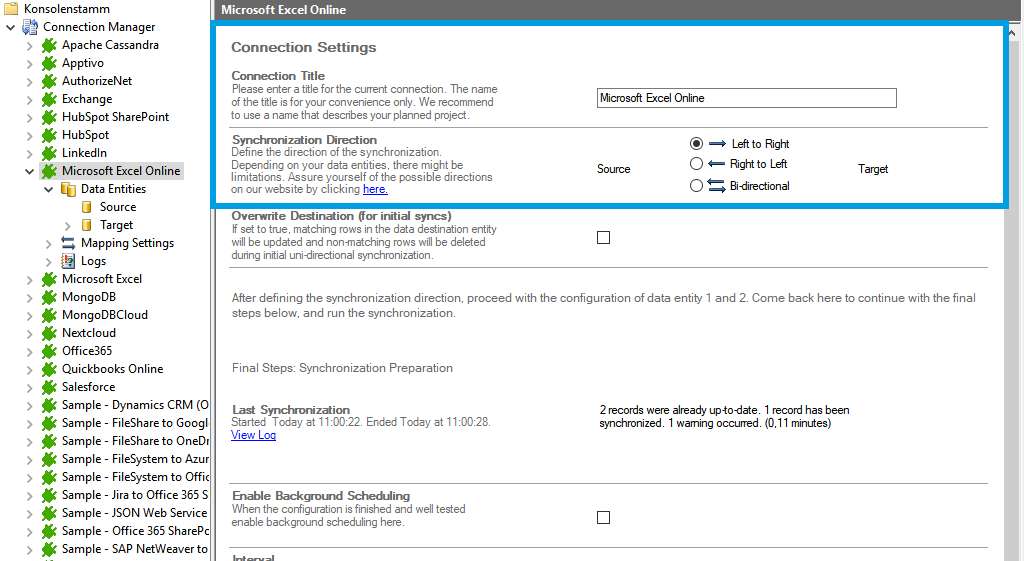Viewport: 1024px width, 561px height.
Task: Click the Konsolenstamm folder icon
Action: pos(11,9)
